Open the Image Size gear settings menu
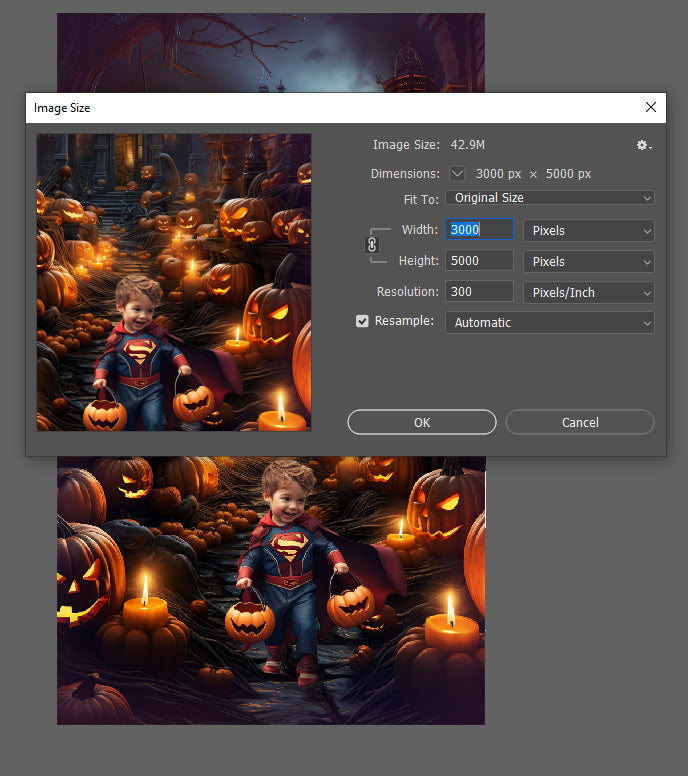Image resolution: width=688 pixels, height=776 pixels. (x=644, y=145)
